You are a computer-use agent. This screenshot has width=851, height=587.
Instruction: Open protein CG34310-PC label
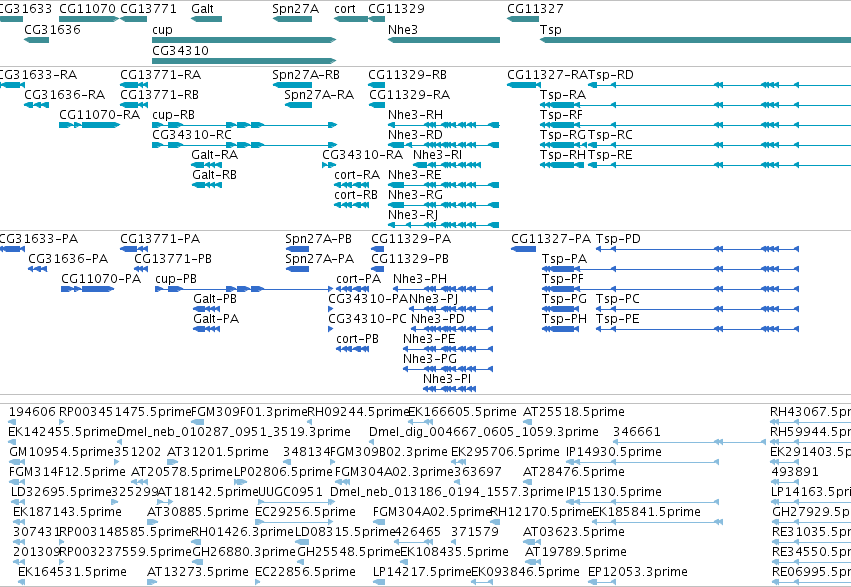[367, 319]
